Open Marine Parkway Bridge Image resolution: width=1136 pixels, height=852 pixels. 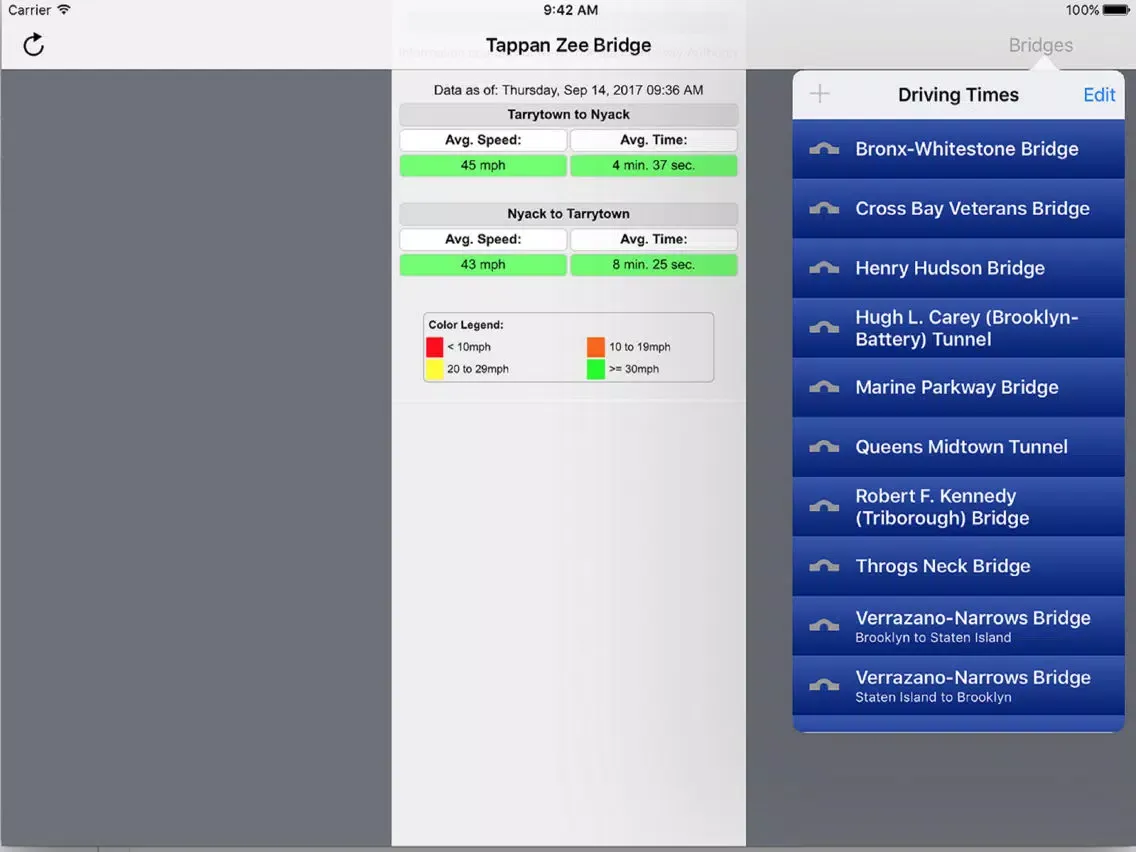pyautogui.click(x=958, y=388)
